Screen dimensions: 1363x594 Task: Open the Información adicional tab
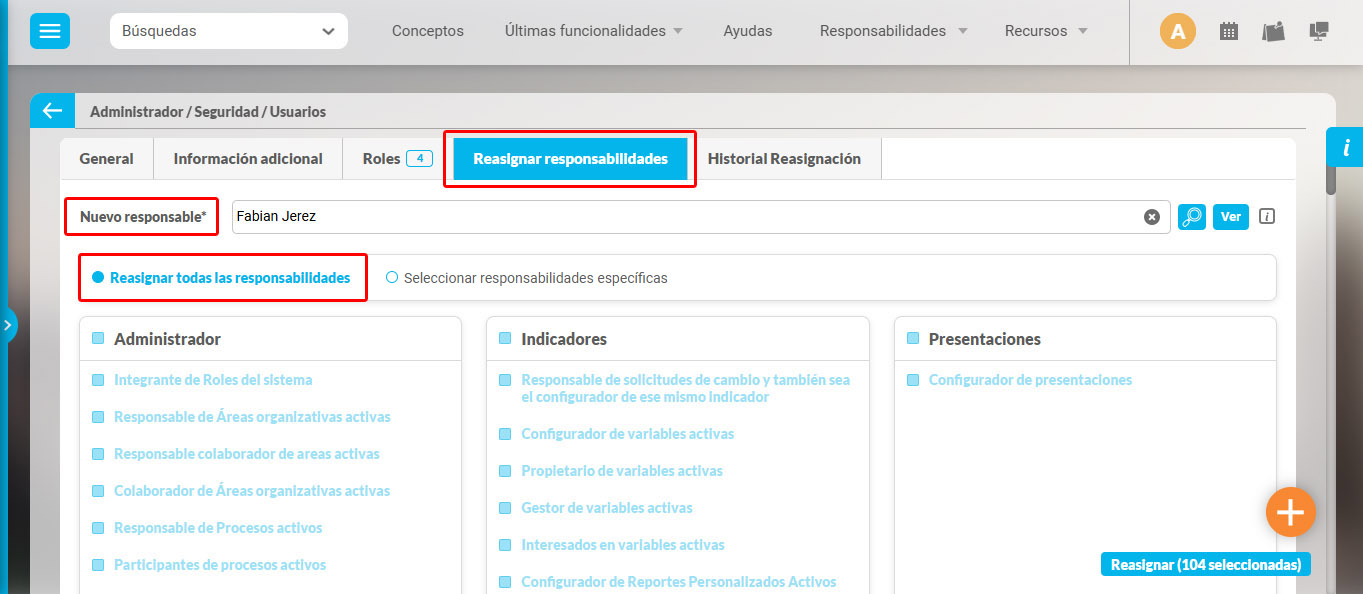pos(247,158)
